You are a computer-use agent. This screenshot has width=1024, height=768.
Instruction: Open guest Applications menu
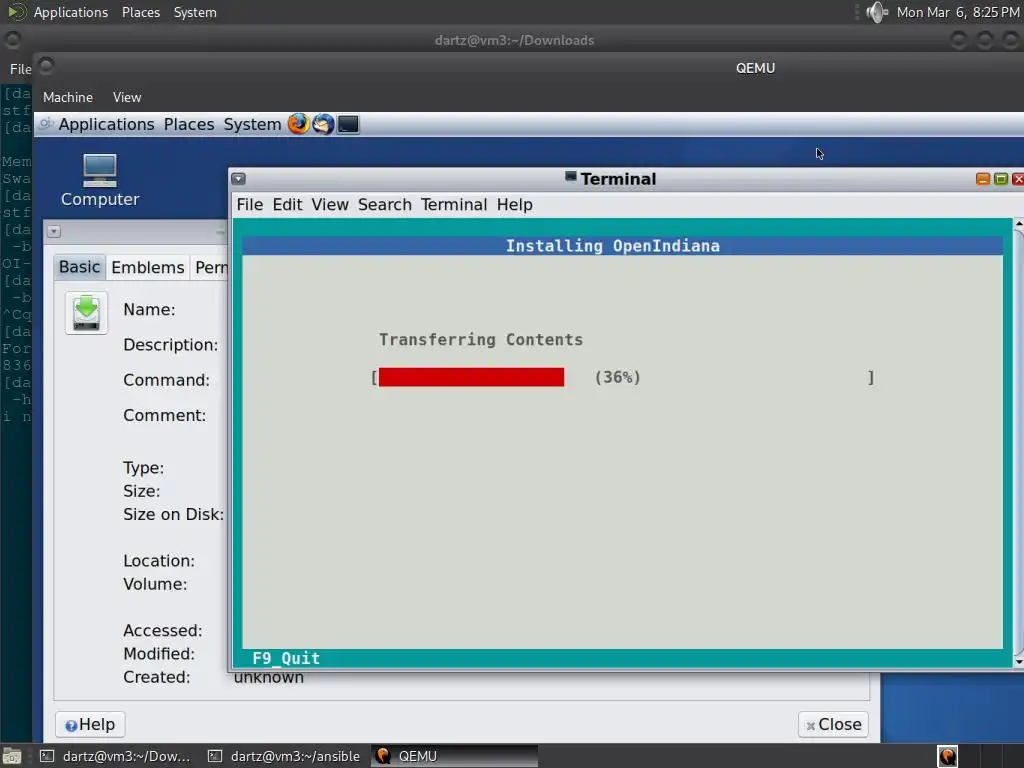(106, 124)
